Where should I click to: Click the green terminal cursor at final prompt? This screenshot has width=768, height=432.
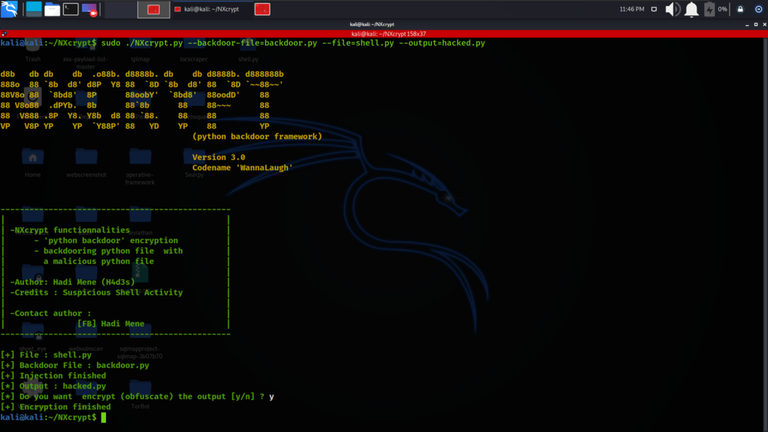103,417
